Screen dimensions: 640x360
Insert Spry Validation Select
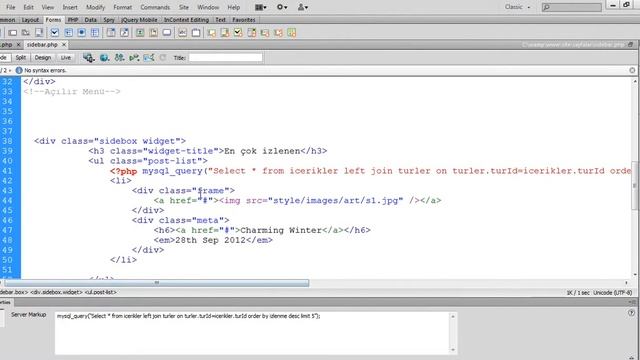(x=251, y=33)
